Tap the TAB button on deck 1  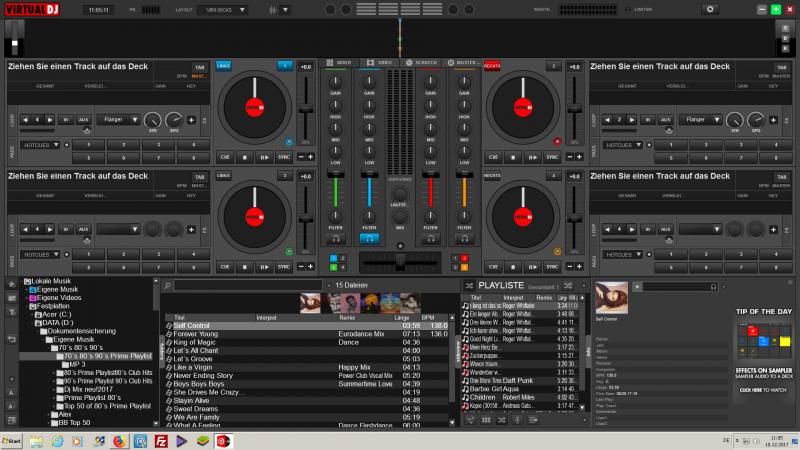(x=199, y=67)
